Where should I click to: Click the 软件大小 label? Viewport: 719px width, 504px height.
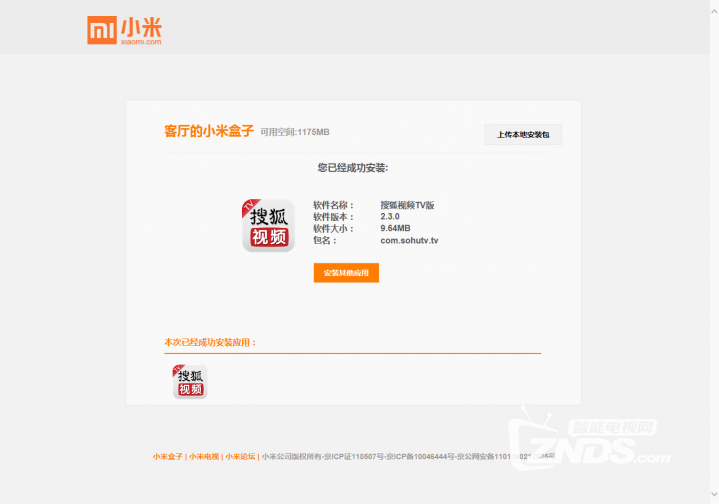click(x=333, y=228)
